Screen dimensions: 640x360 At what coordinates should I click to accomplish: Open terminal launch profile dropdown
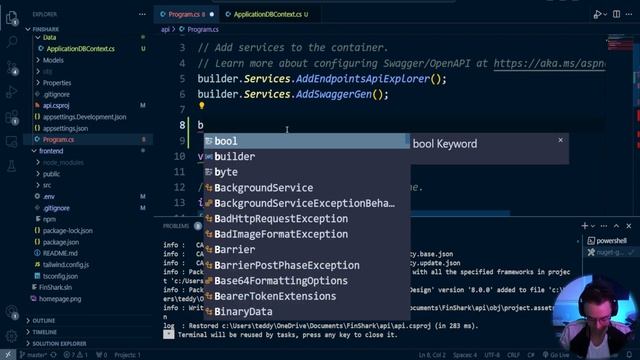(593, 226)
